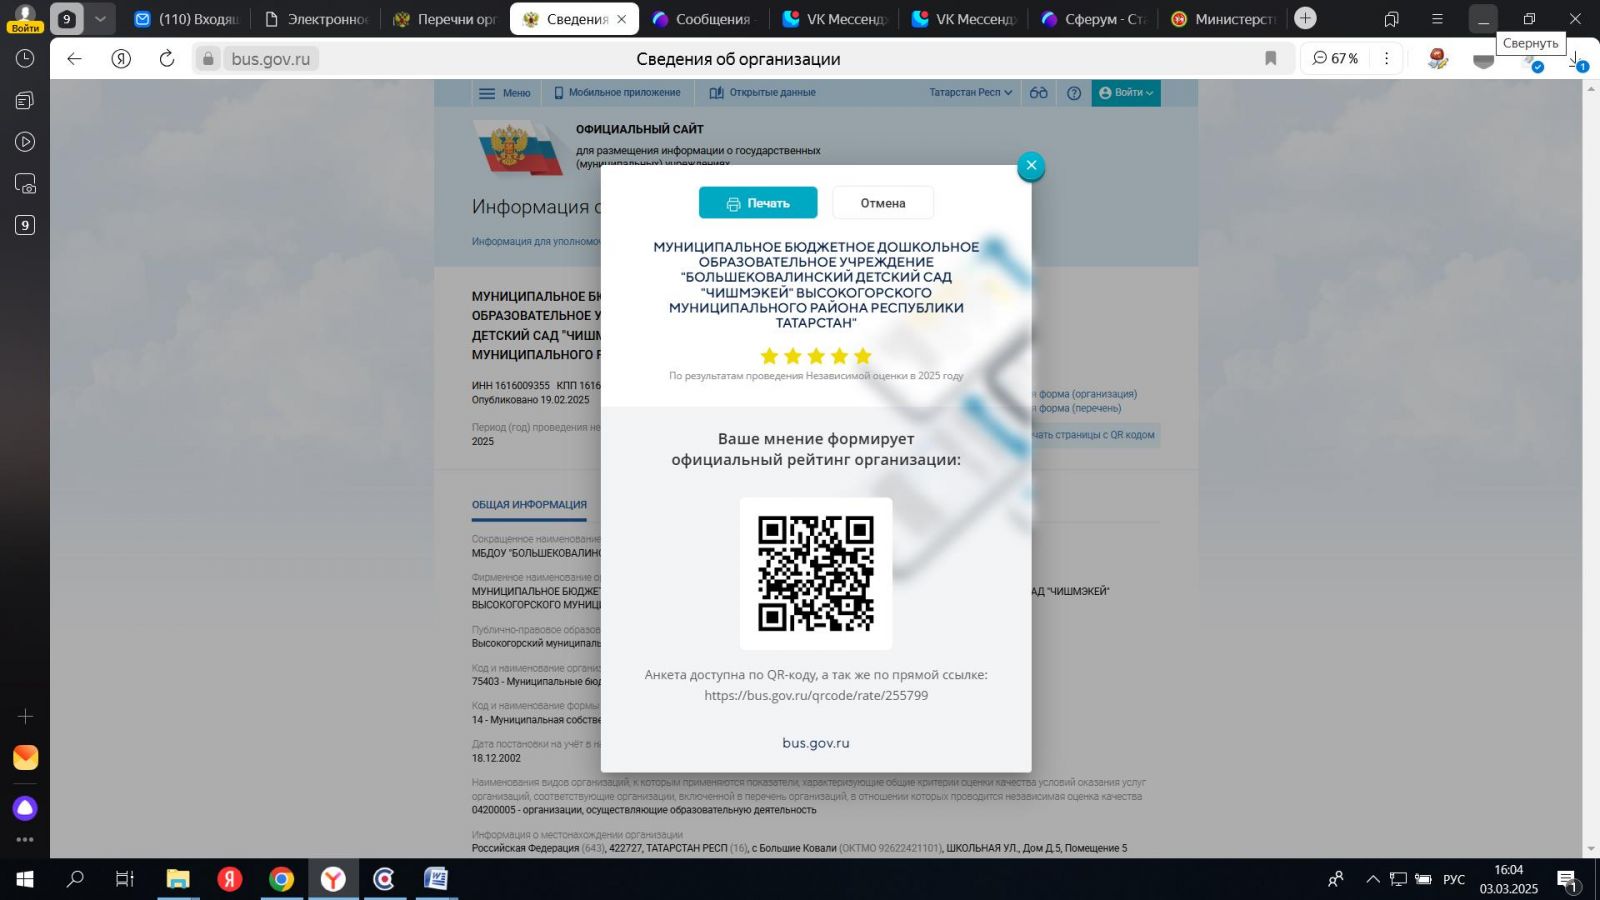Go back using the browser back arrow
The width and height of the screenshot is (1600, 900).
point(74,59)
